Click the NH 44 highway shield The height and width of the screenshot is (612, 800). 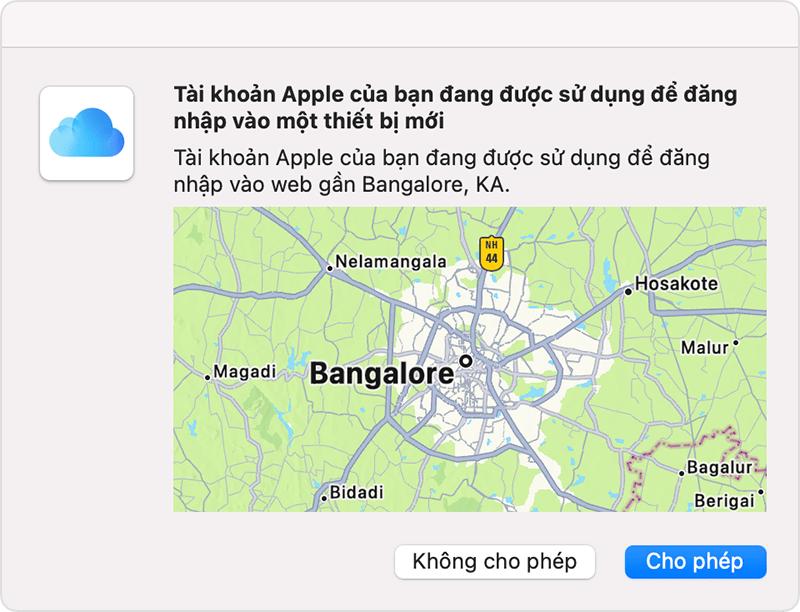[x=491, y=253]
